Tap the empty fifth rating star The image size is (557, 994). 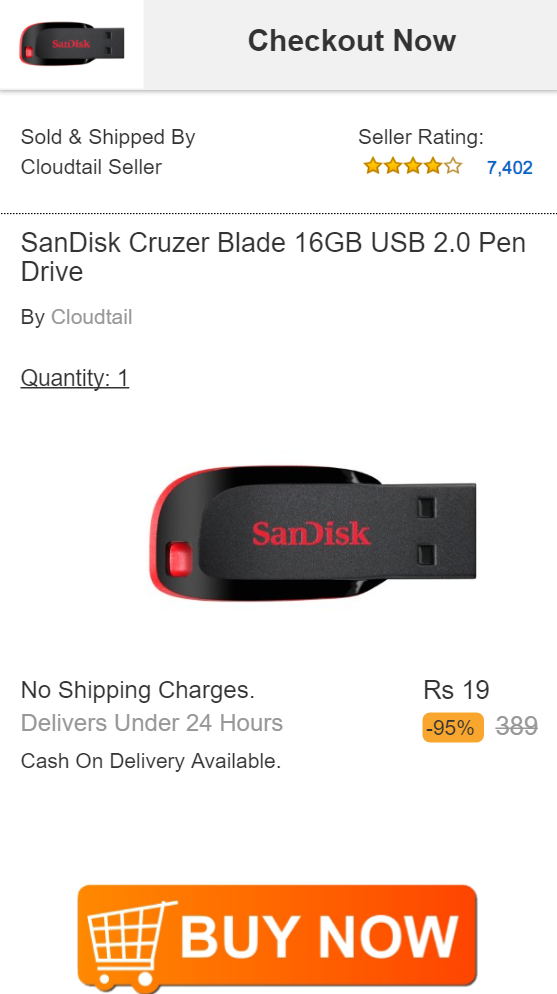tap(453, 167)
